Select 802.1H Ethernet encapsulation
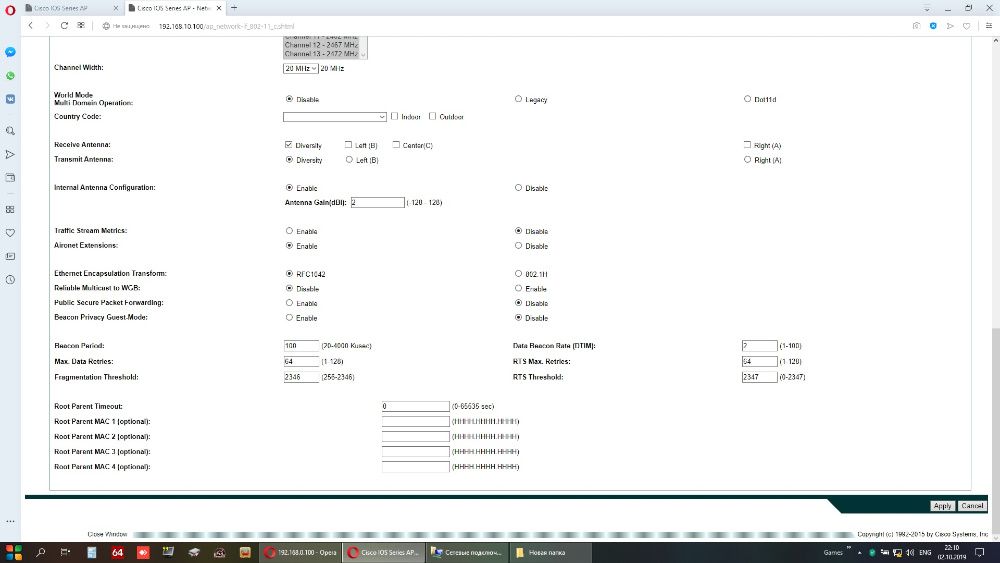The width and height of the screenshot is (1000, 563). coord(518,274)
